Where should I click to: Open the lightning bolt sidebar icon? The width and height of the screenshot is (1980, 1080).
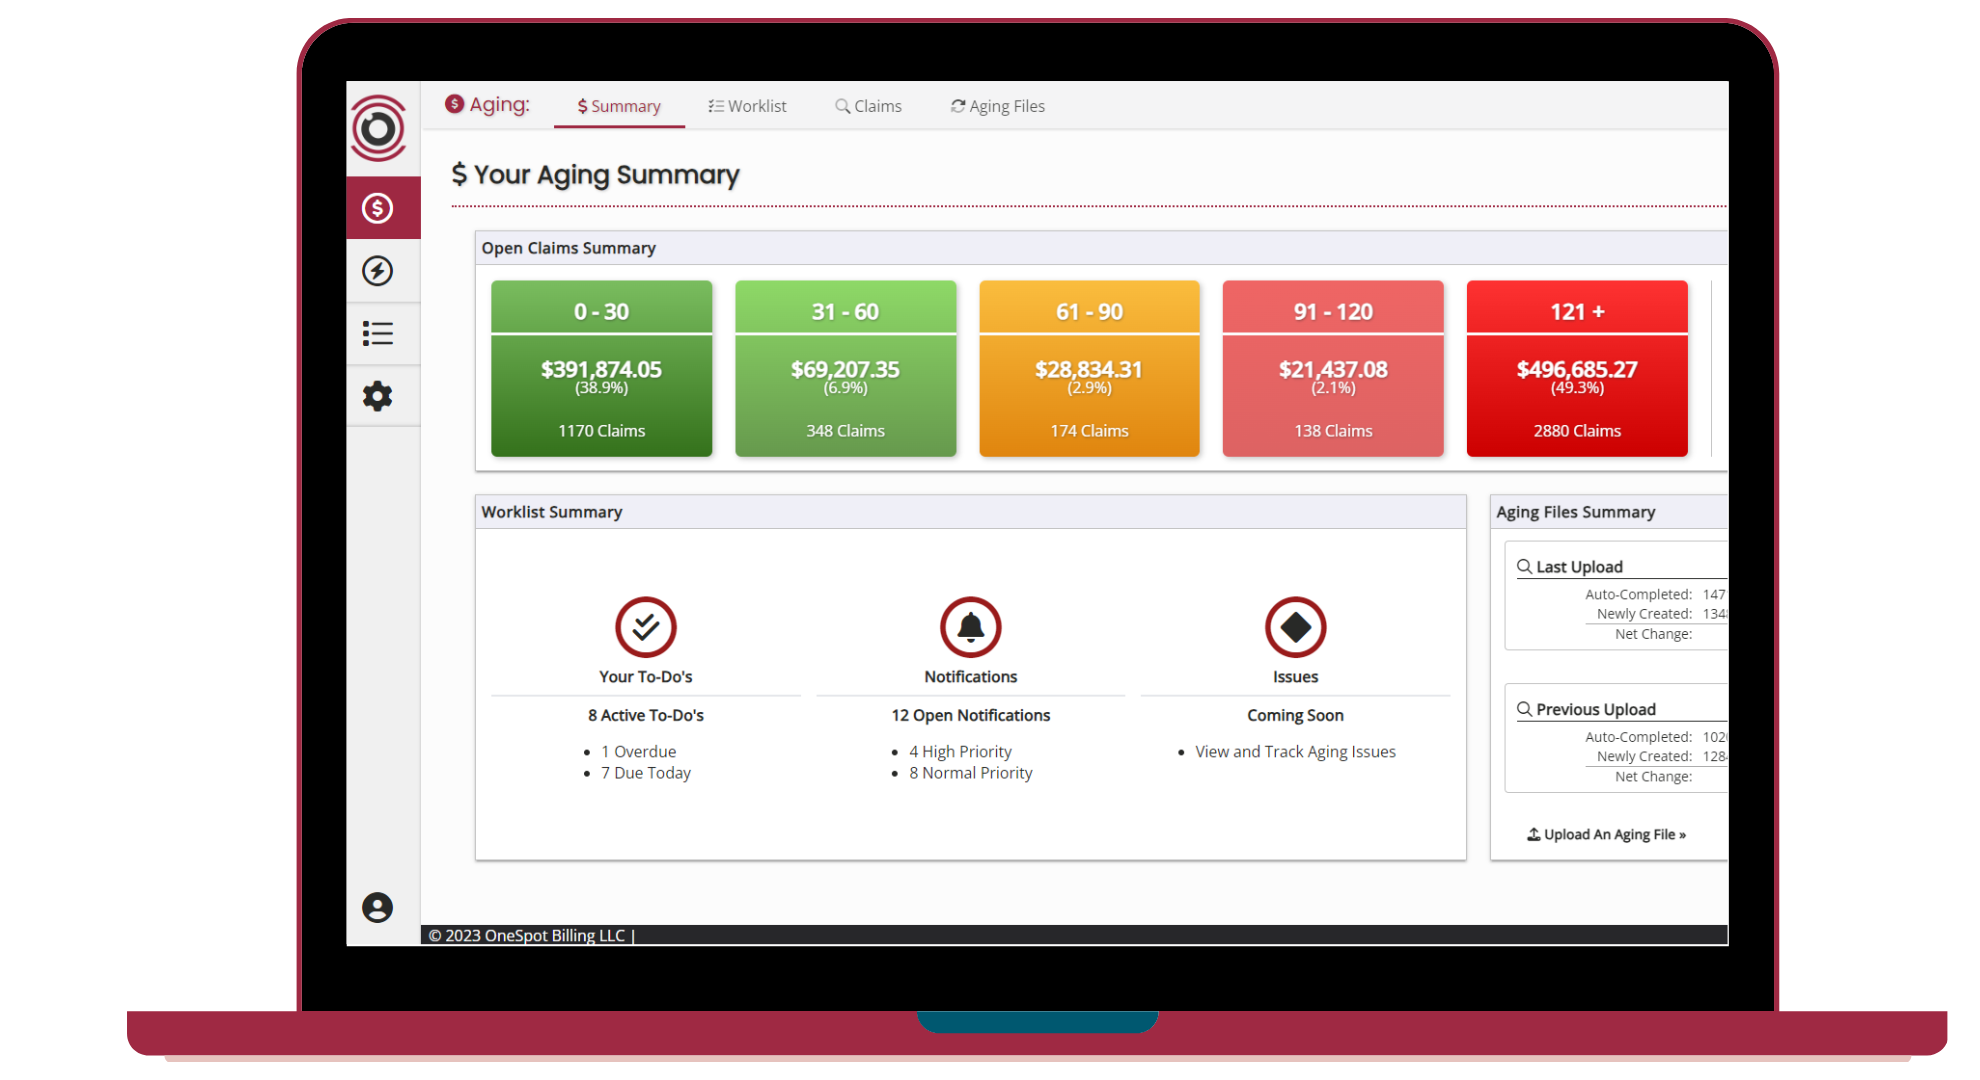[378, 271]
